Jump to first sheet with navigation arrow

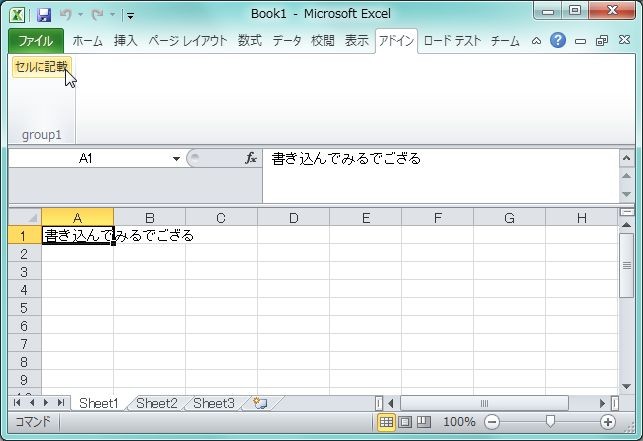point(17,402)
